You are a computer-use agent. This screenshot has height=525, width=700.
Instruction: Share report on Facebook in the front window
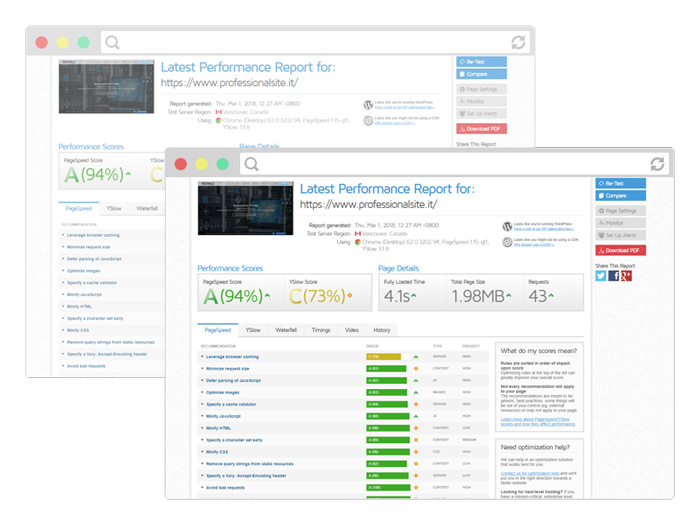(x=614, y=275)
